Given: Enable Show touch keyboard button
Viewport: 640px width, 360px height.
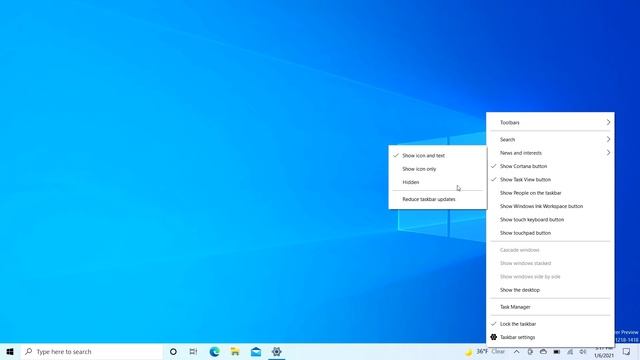Looking at the screenshot, I should tap(550, 220).
